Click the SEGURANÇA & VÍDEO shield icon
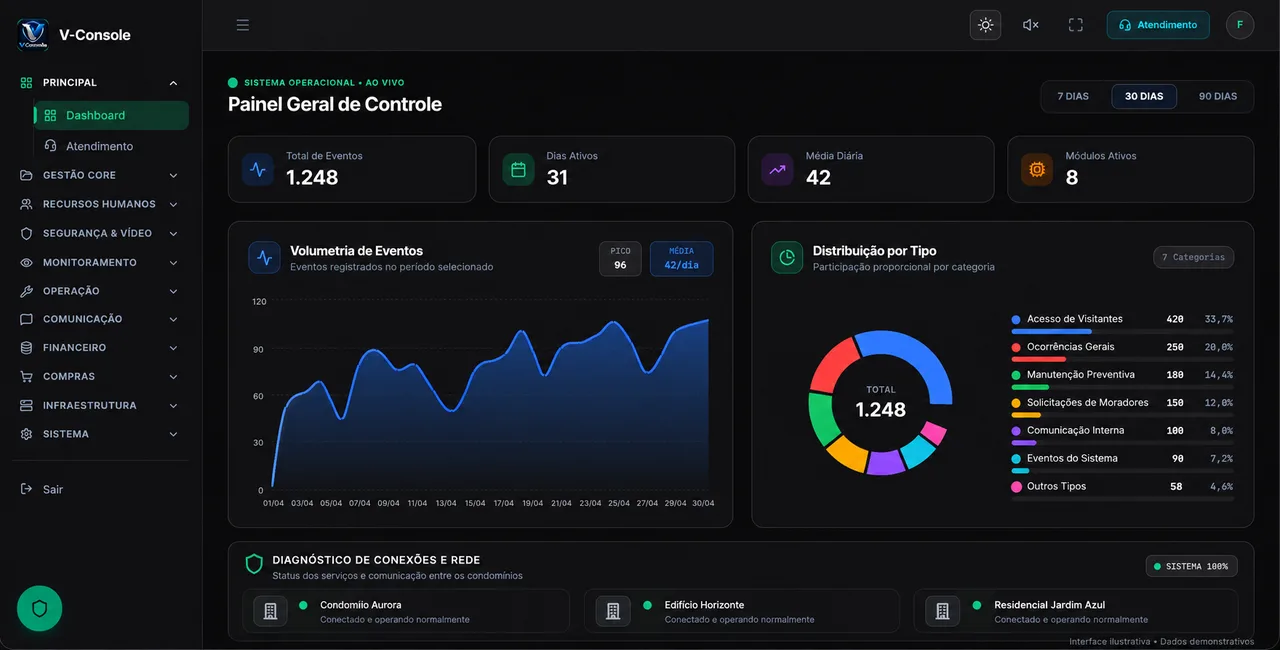Screen dimensions: 1280x650 [x=27, y=233]
